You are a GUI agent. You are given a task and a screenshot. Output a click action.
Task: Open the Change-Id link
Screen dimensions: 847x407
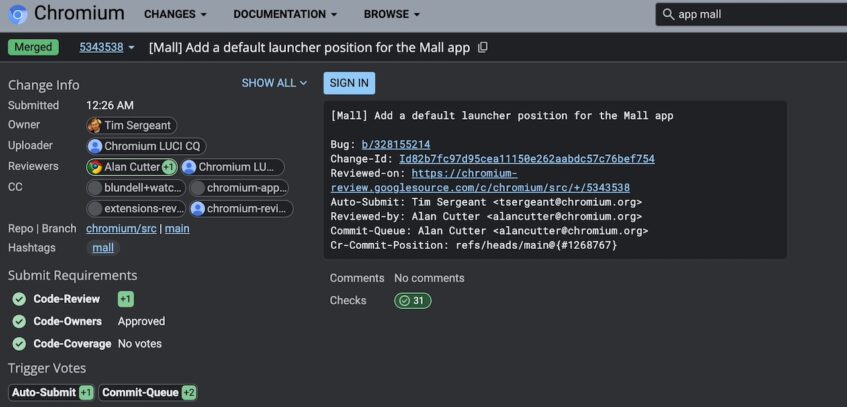527,159
